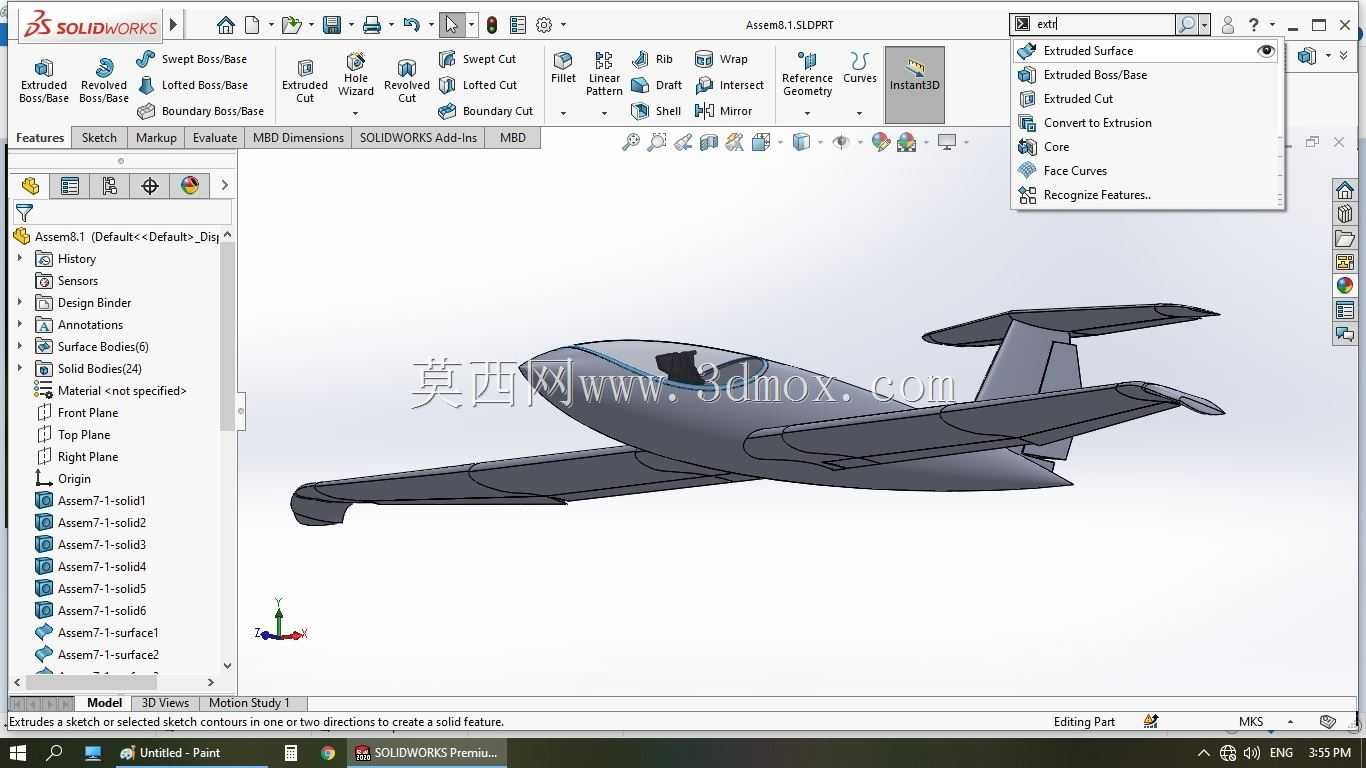Select Recognize Features from search results
The image size is (1366, 768).
point(1146,195)
